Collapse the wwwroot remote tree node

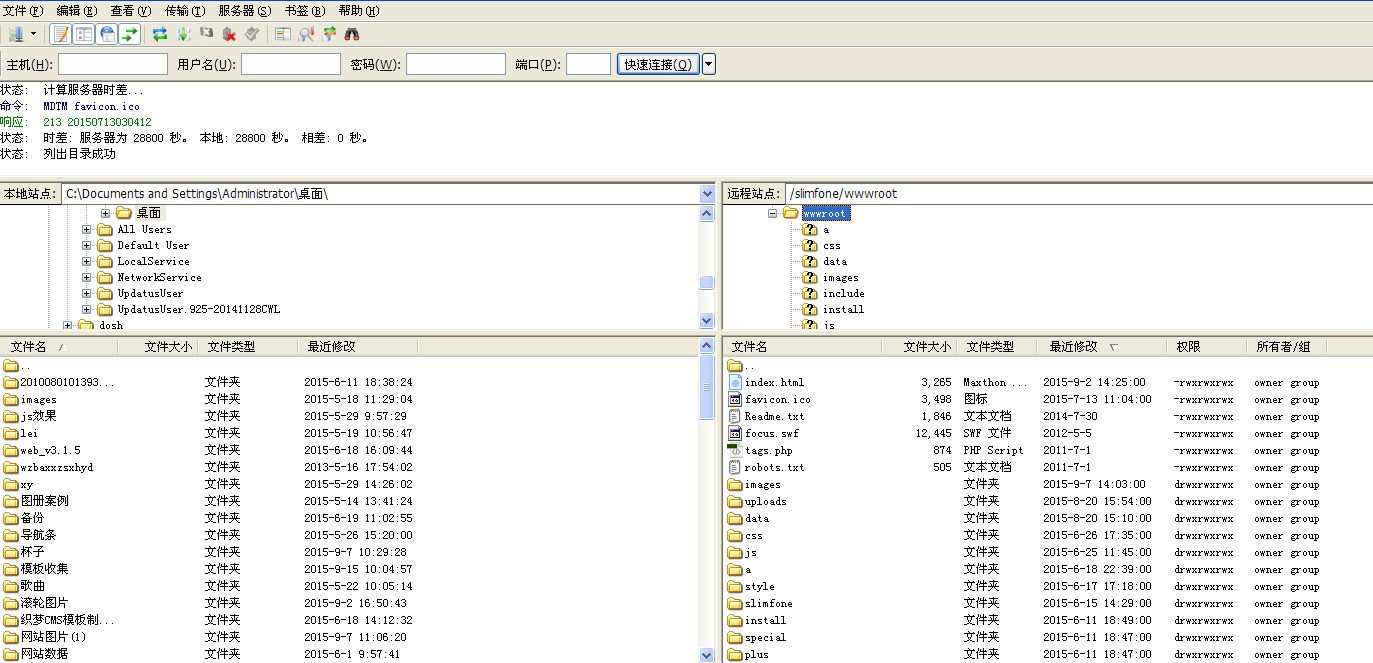(x=773, y=213)
